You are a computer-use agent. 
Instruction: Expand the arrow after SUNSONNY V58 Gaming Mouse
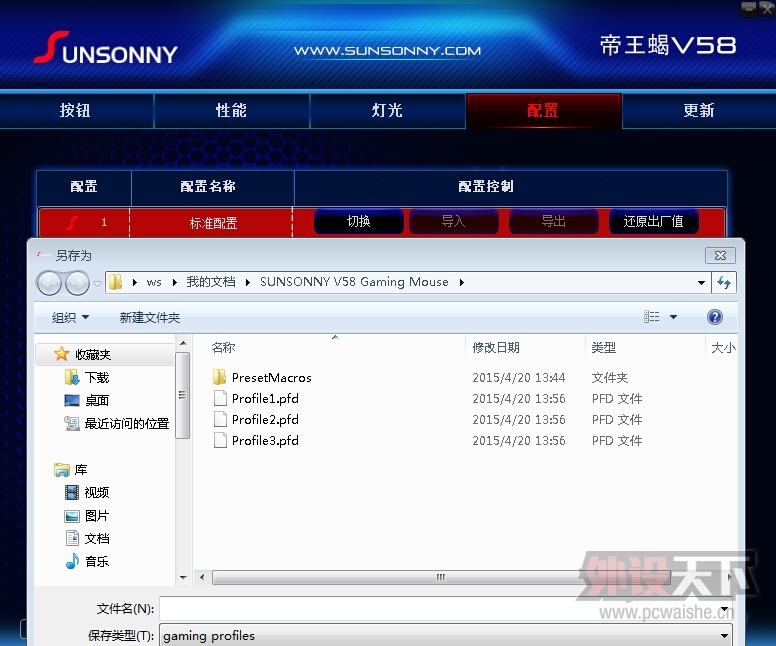[462, 283]
